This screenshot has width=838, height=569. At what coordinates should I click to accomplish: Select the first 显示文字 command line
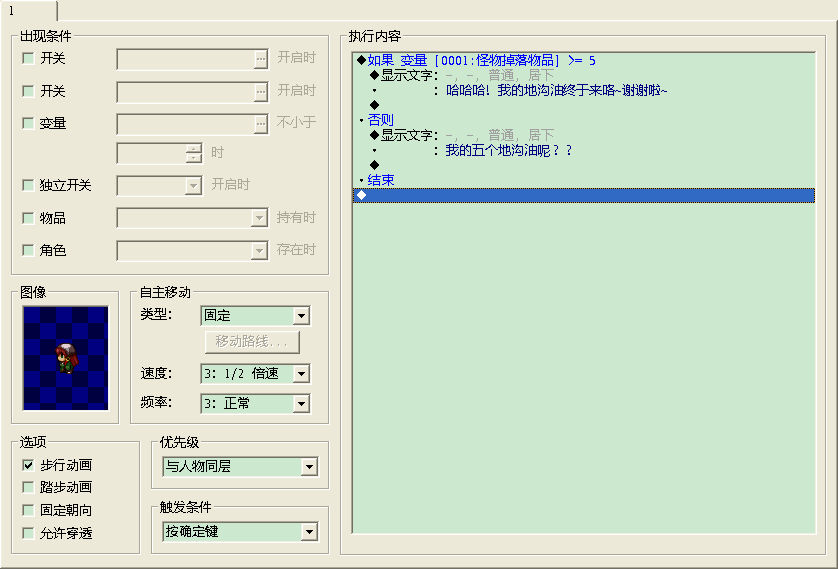pyautogui.click(x=584, y=75)
